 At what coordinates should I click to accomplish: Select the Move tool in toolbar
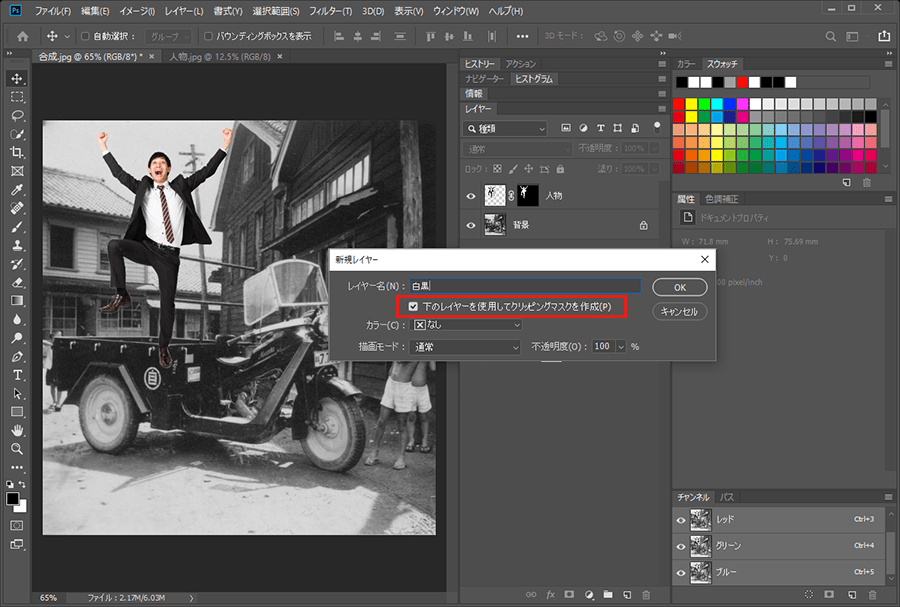[x=17, y=78]
